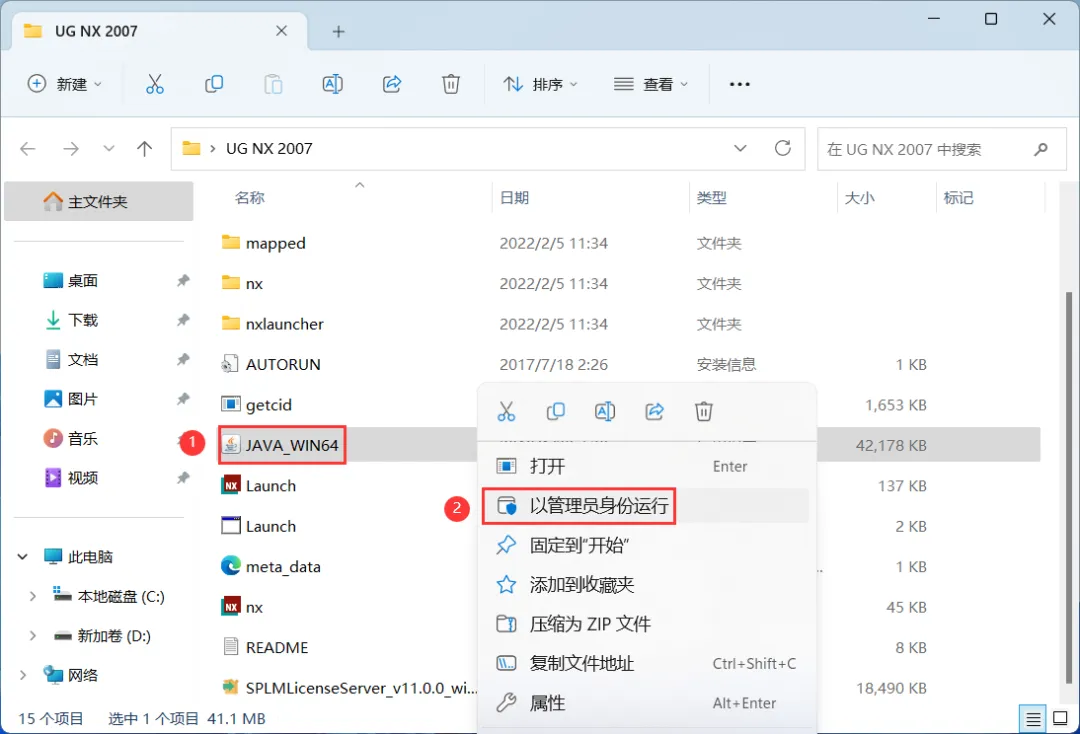Screen dimensions: 1080x734
Task: Click the Copy icon in the context menu
Action: pyautogui.click(x=555, y=412)
